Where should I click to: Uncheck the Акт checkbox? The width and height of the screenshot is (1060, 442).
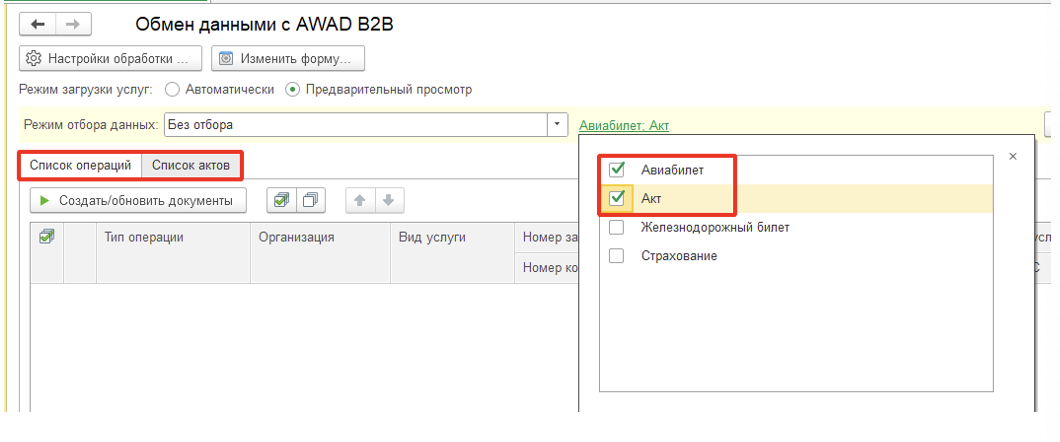(x=617, y=199)
